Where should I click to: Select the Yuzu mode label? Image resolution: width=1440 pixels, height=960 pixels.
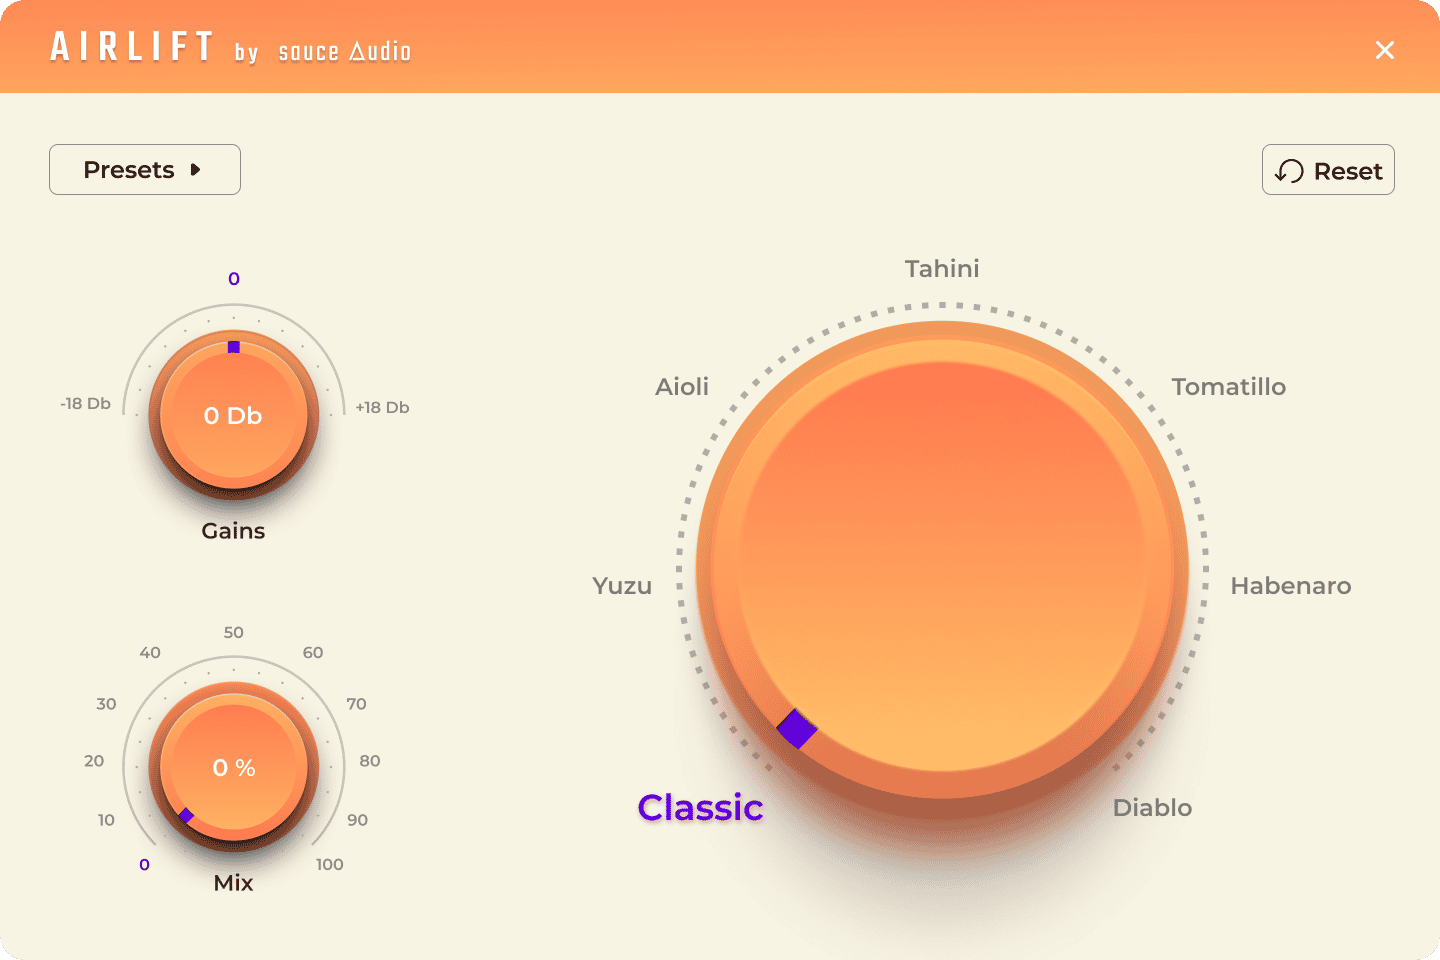point(622,586)
